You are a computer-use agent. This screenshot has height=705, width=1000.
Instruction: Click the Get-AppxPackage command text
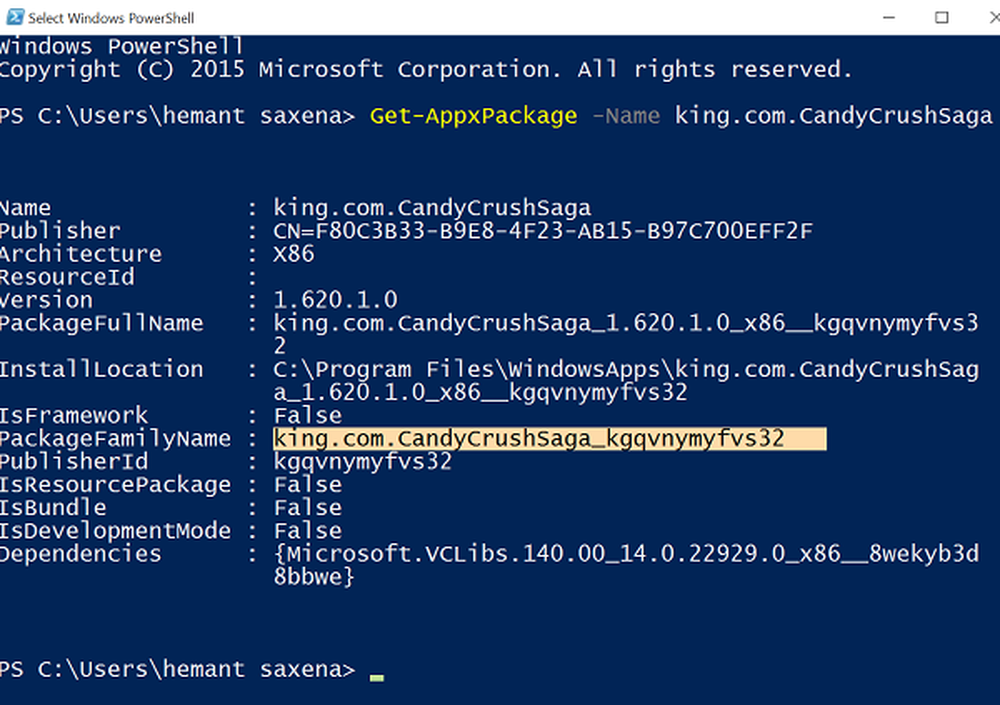click(x=473, y=116)
